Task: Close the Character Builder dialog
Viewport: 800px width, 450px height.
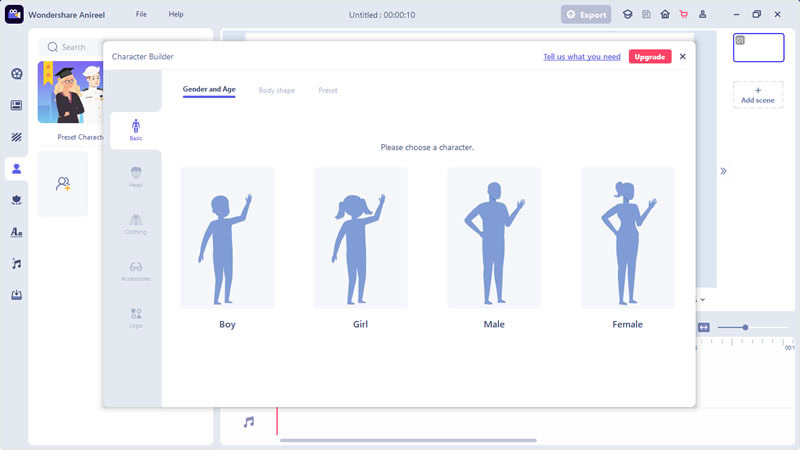Action: pos(683,57)
